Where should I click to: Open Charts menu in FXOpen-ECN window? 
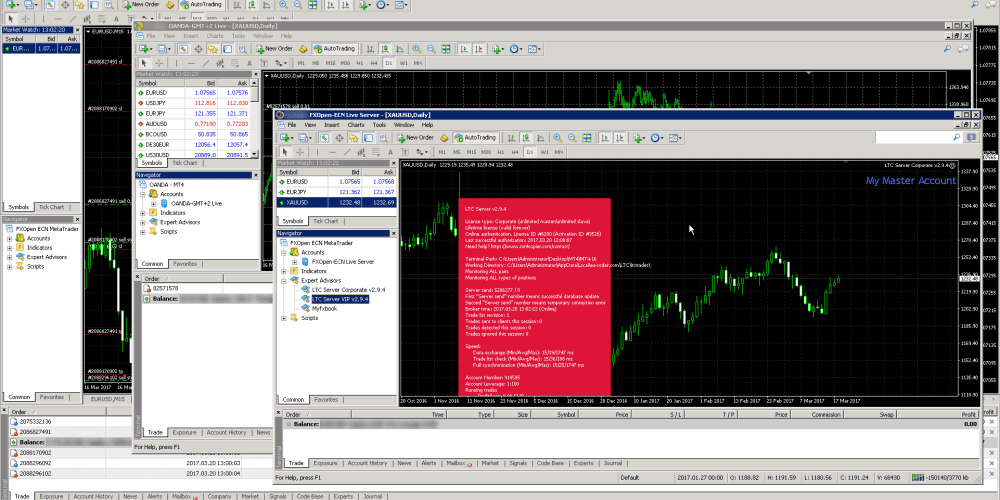(x=356, y=125)
